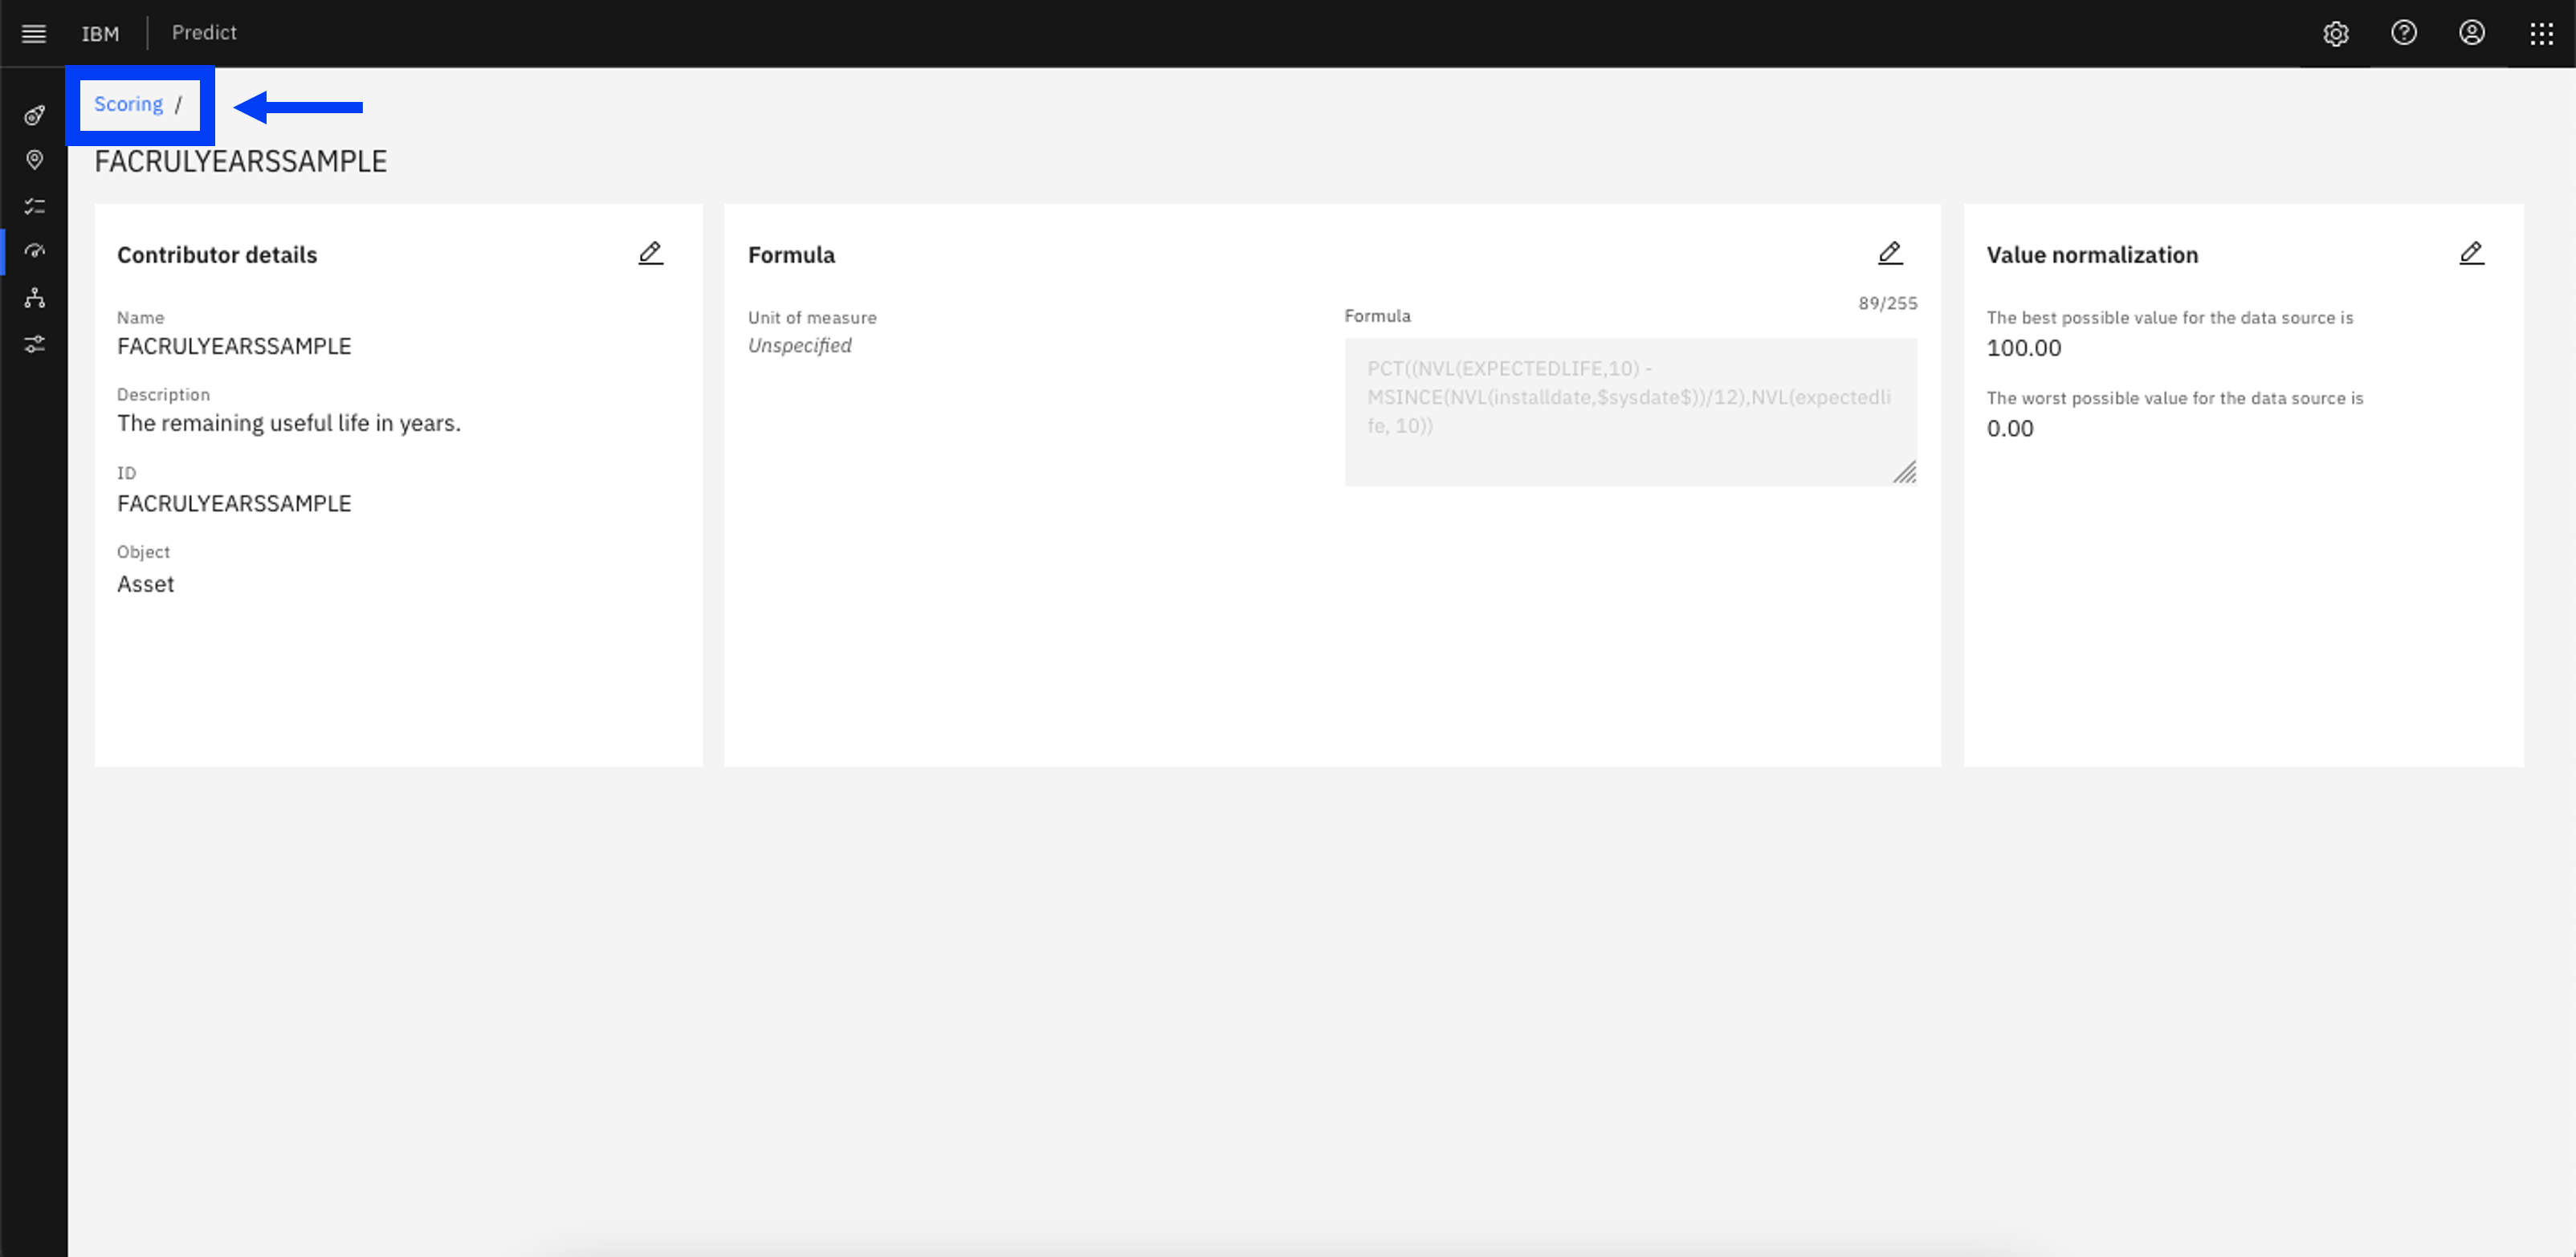Click the left sidebar people/org icon
Screen dimensions: 2576x1257
[35, 299]
